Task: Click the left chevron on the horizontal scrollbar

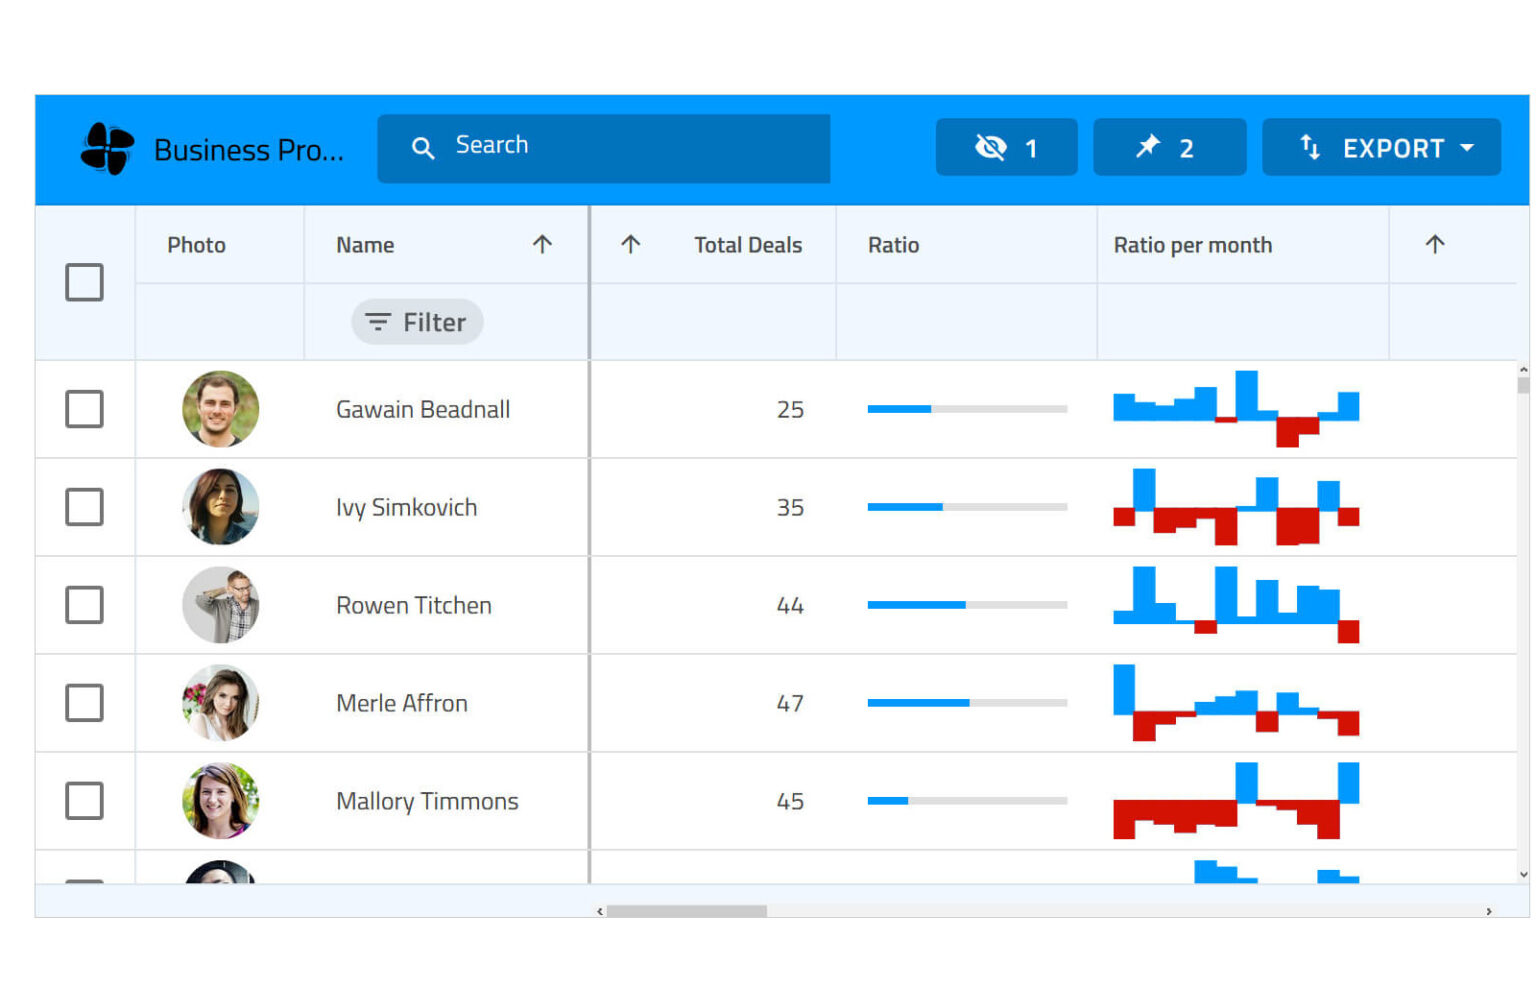Action: 600,911
